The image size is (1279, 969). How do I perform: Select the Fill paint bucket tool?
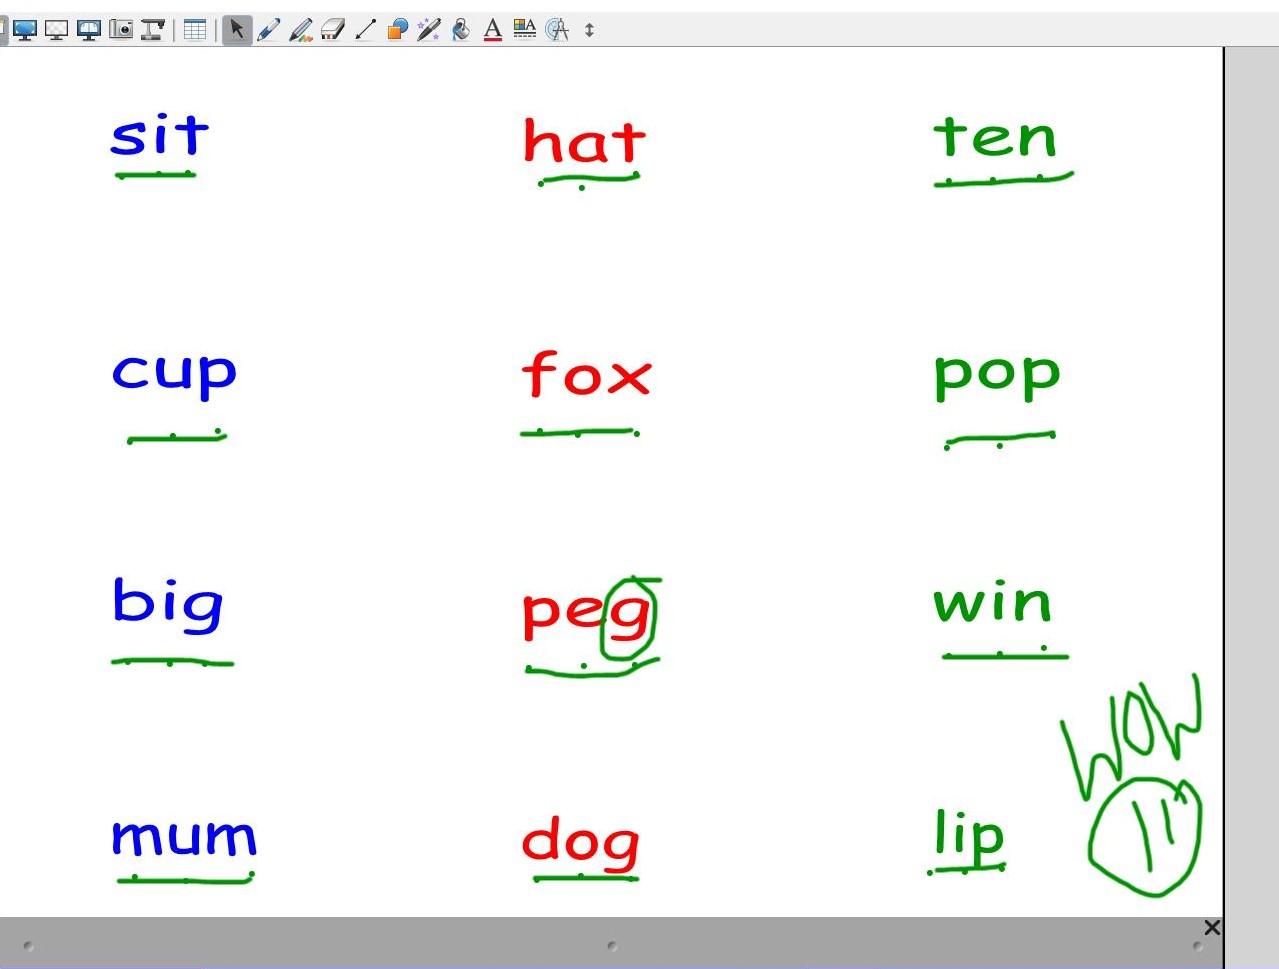click(x=460, y=30)
